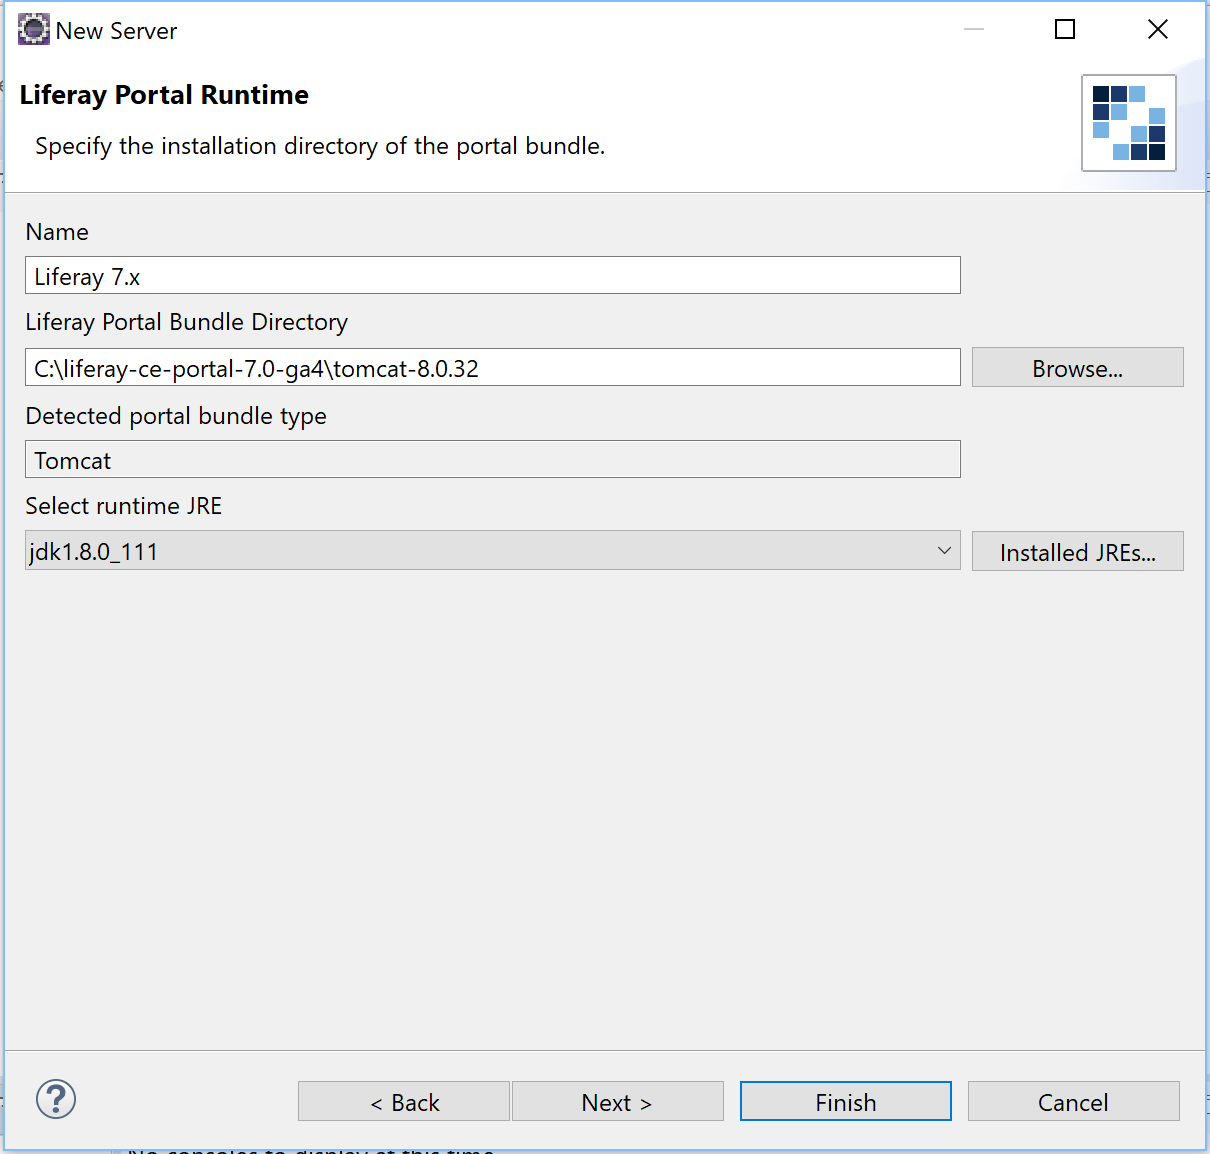Image resolution: width=1210 pixels, height=1154 pixels.
Task: Click the detected bundle type Tomcat field
Action: 492,460
